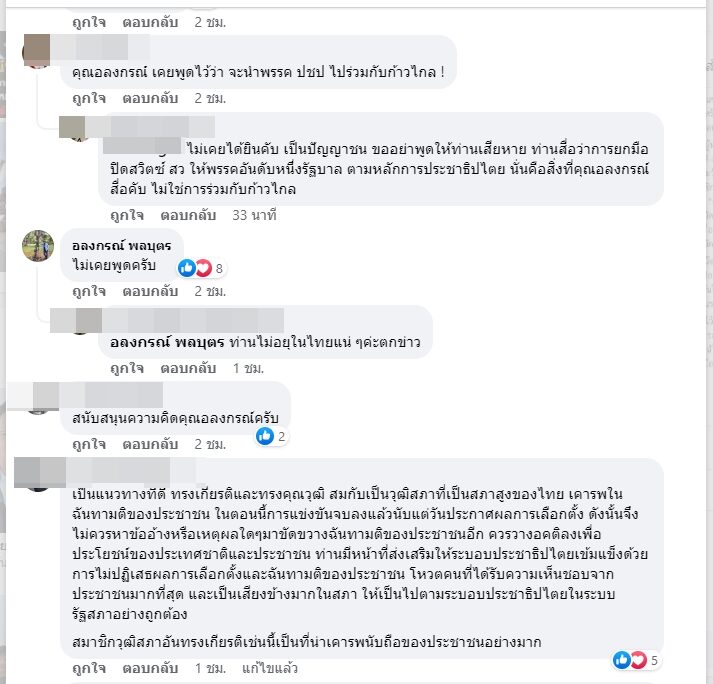
Task: Like the long comment edited 1 ชม. ago
Action: tap(89, 668)
